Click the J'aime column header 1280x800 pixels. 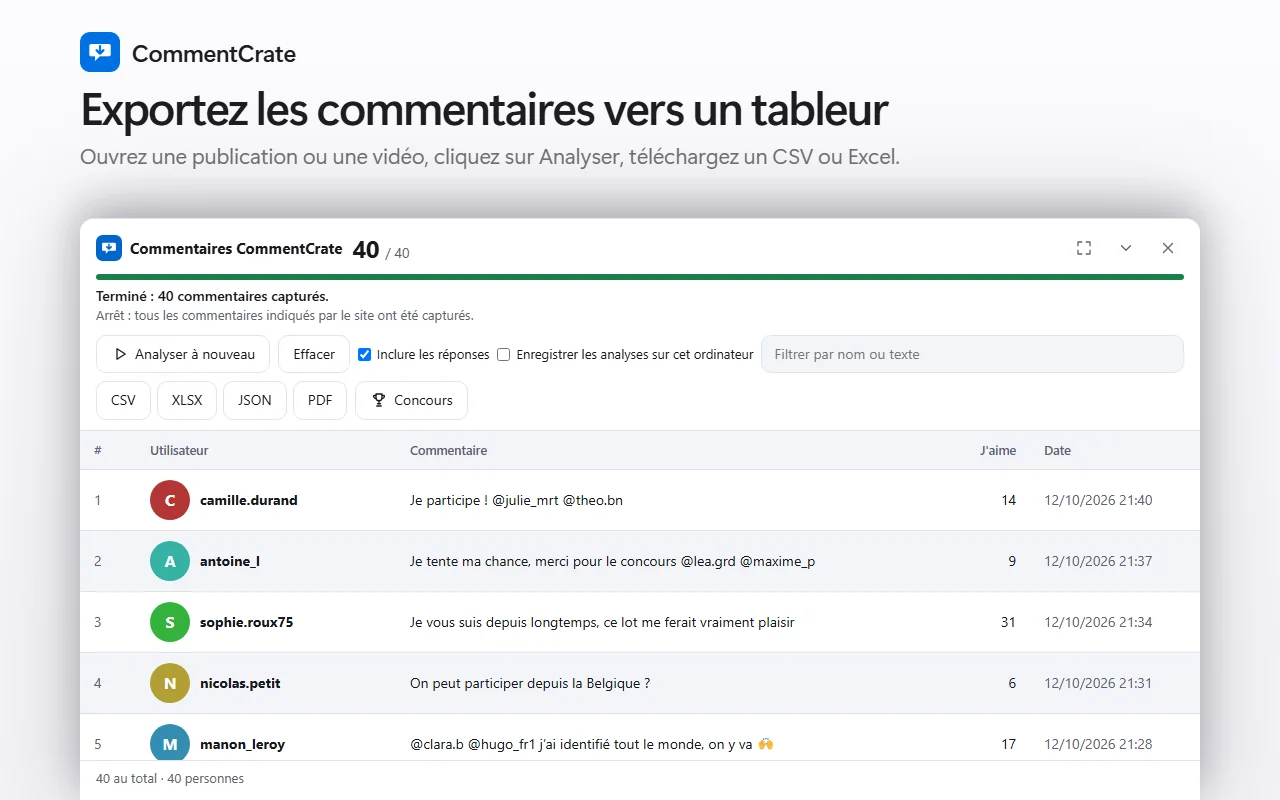click(x=998, y=451)
